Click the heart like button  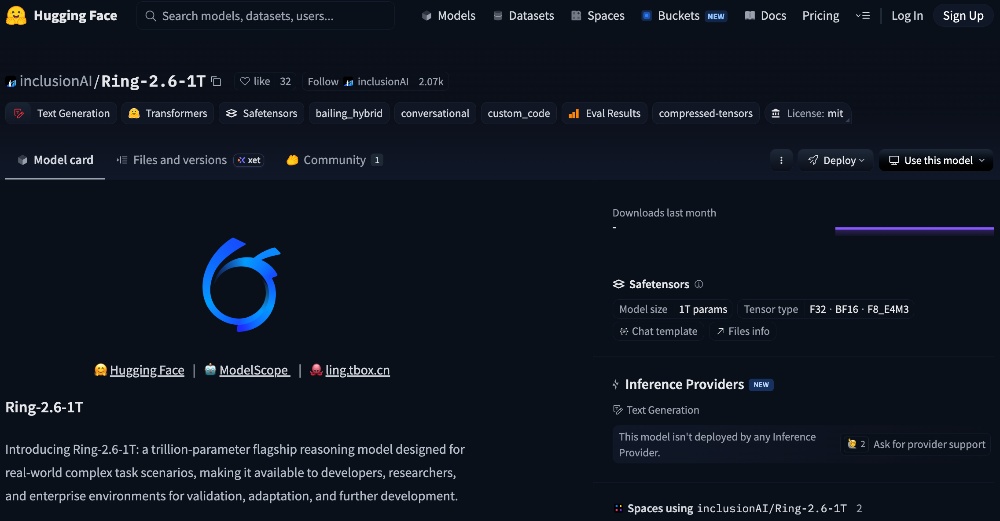[x=254, y=81]
